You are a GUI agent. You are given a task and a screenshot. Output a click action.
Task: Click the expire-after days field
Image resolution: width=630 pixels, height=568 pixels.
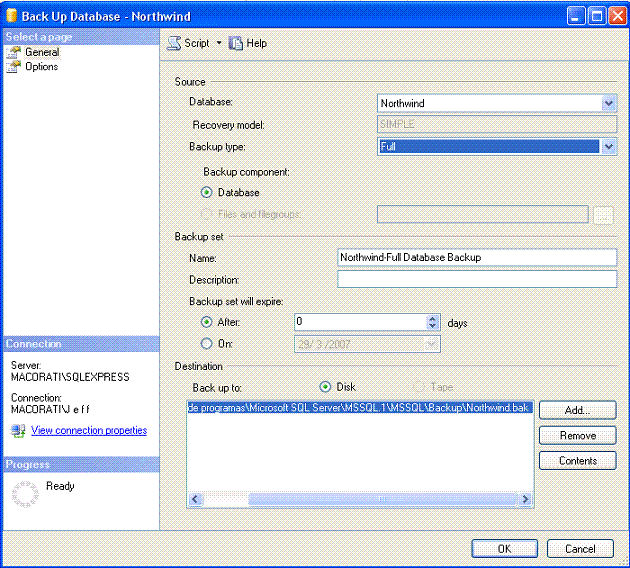pyautogui.click(x=360, y=322)
